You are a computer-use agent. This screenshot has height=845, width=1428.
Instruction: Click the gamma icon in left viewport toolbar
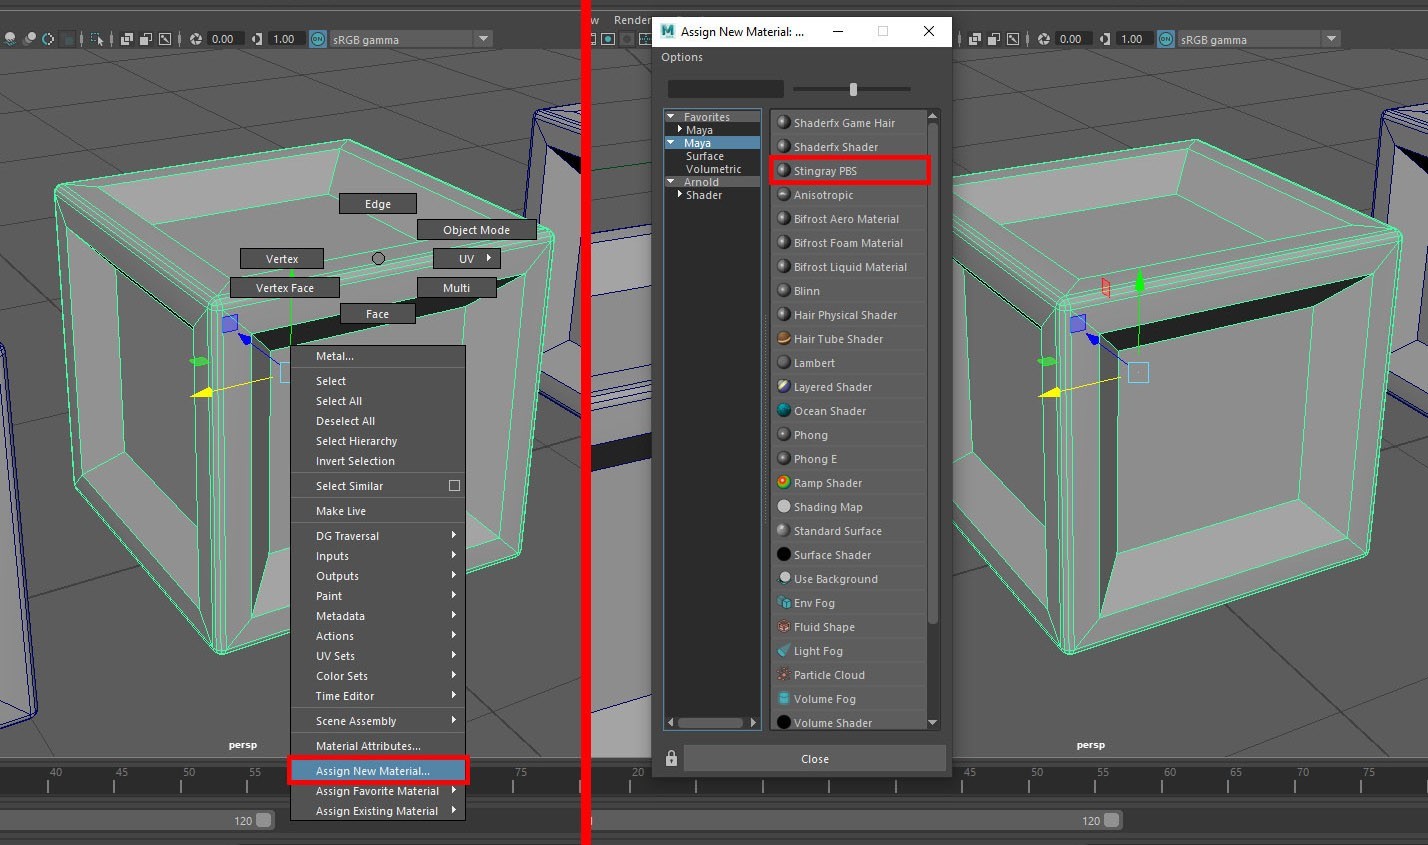[258, 39]
